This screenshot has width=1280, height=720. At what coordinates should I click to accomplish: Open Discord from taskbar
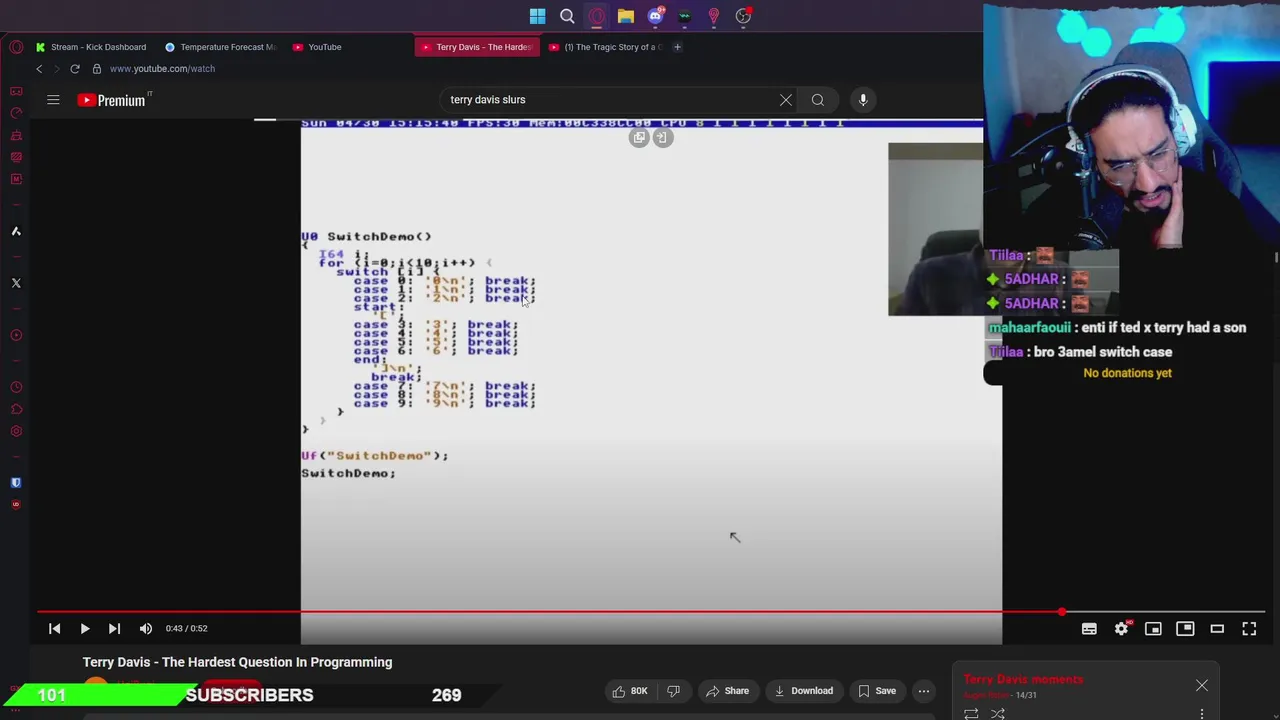click(655, 16)
